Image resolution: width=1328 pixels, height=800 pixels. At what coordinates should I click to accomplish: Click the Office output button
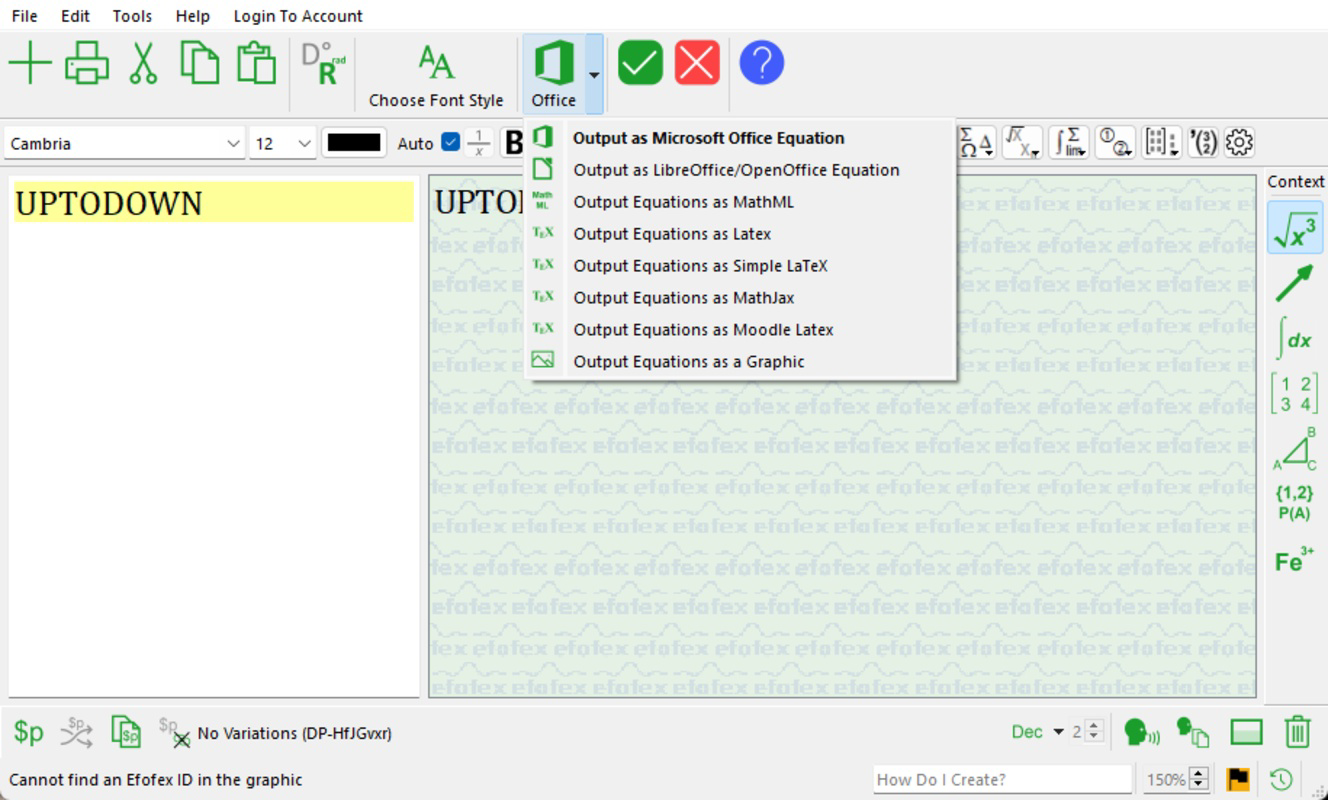click(x=553, y=74)
